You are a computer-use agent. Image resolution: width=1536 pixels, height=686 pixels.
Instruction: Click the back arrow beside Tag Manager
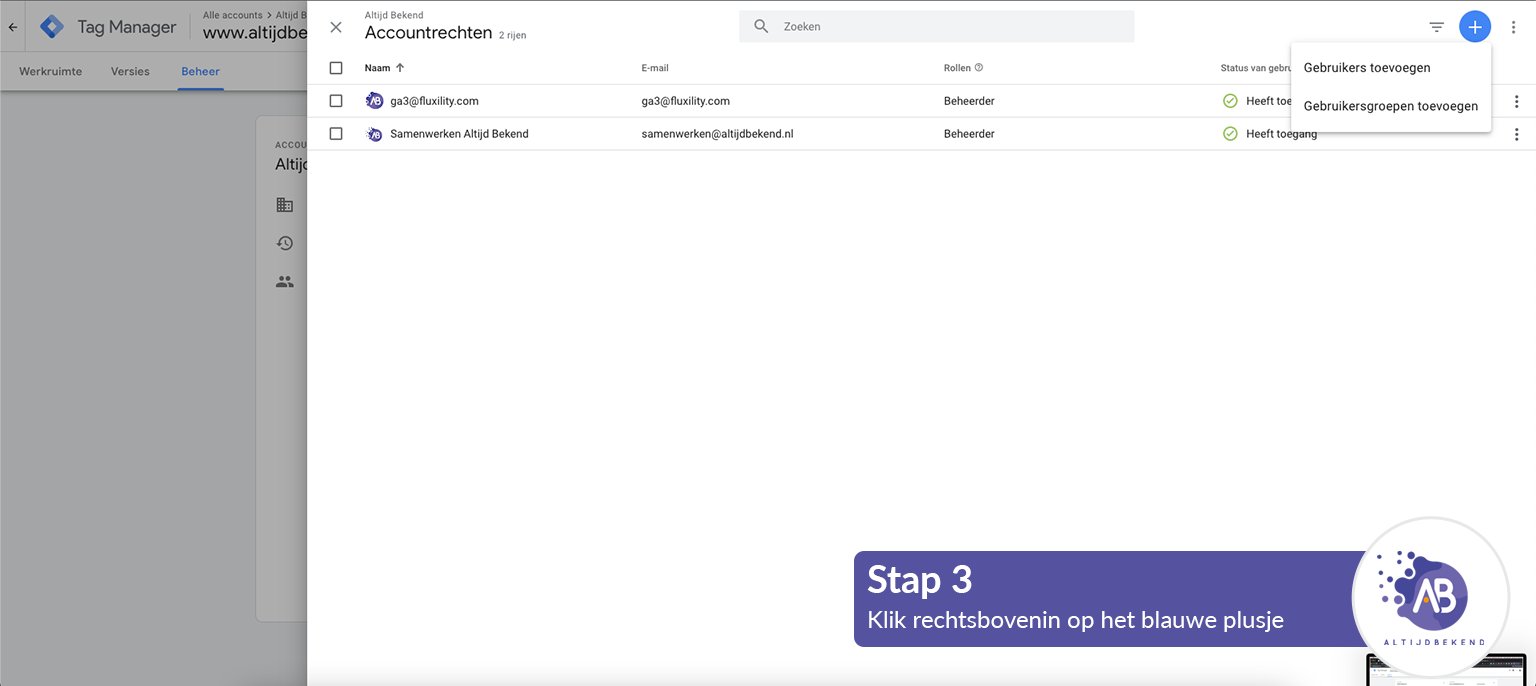pyautogui.click(x=12, y=27)
